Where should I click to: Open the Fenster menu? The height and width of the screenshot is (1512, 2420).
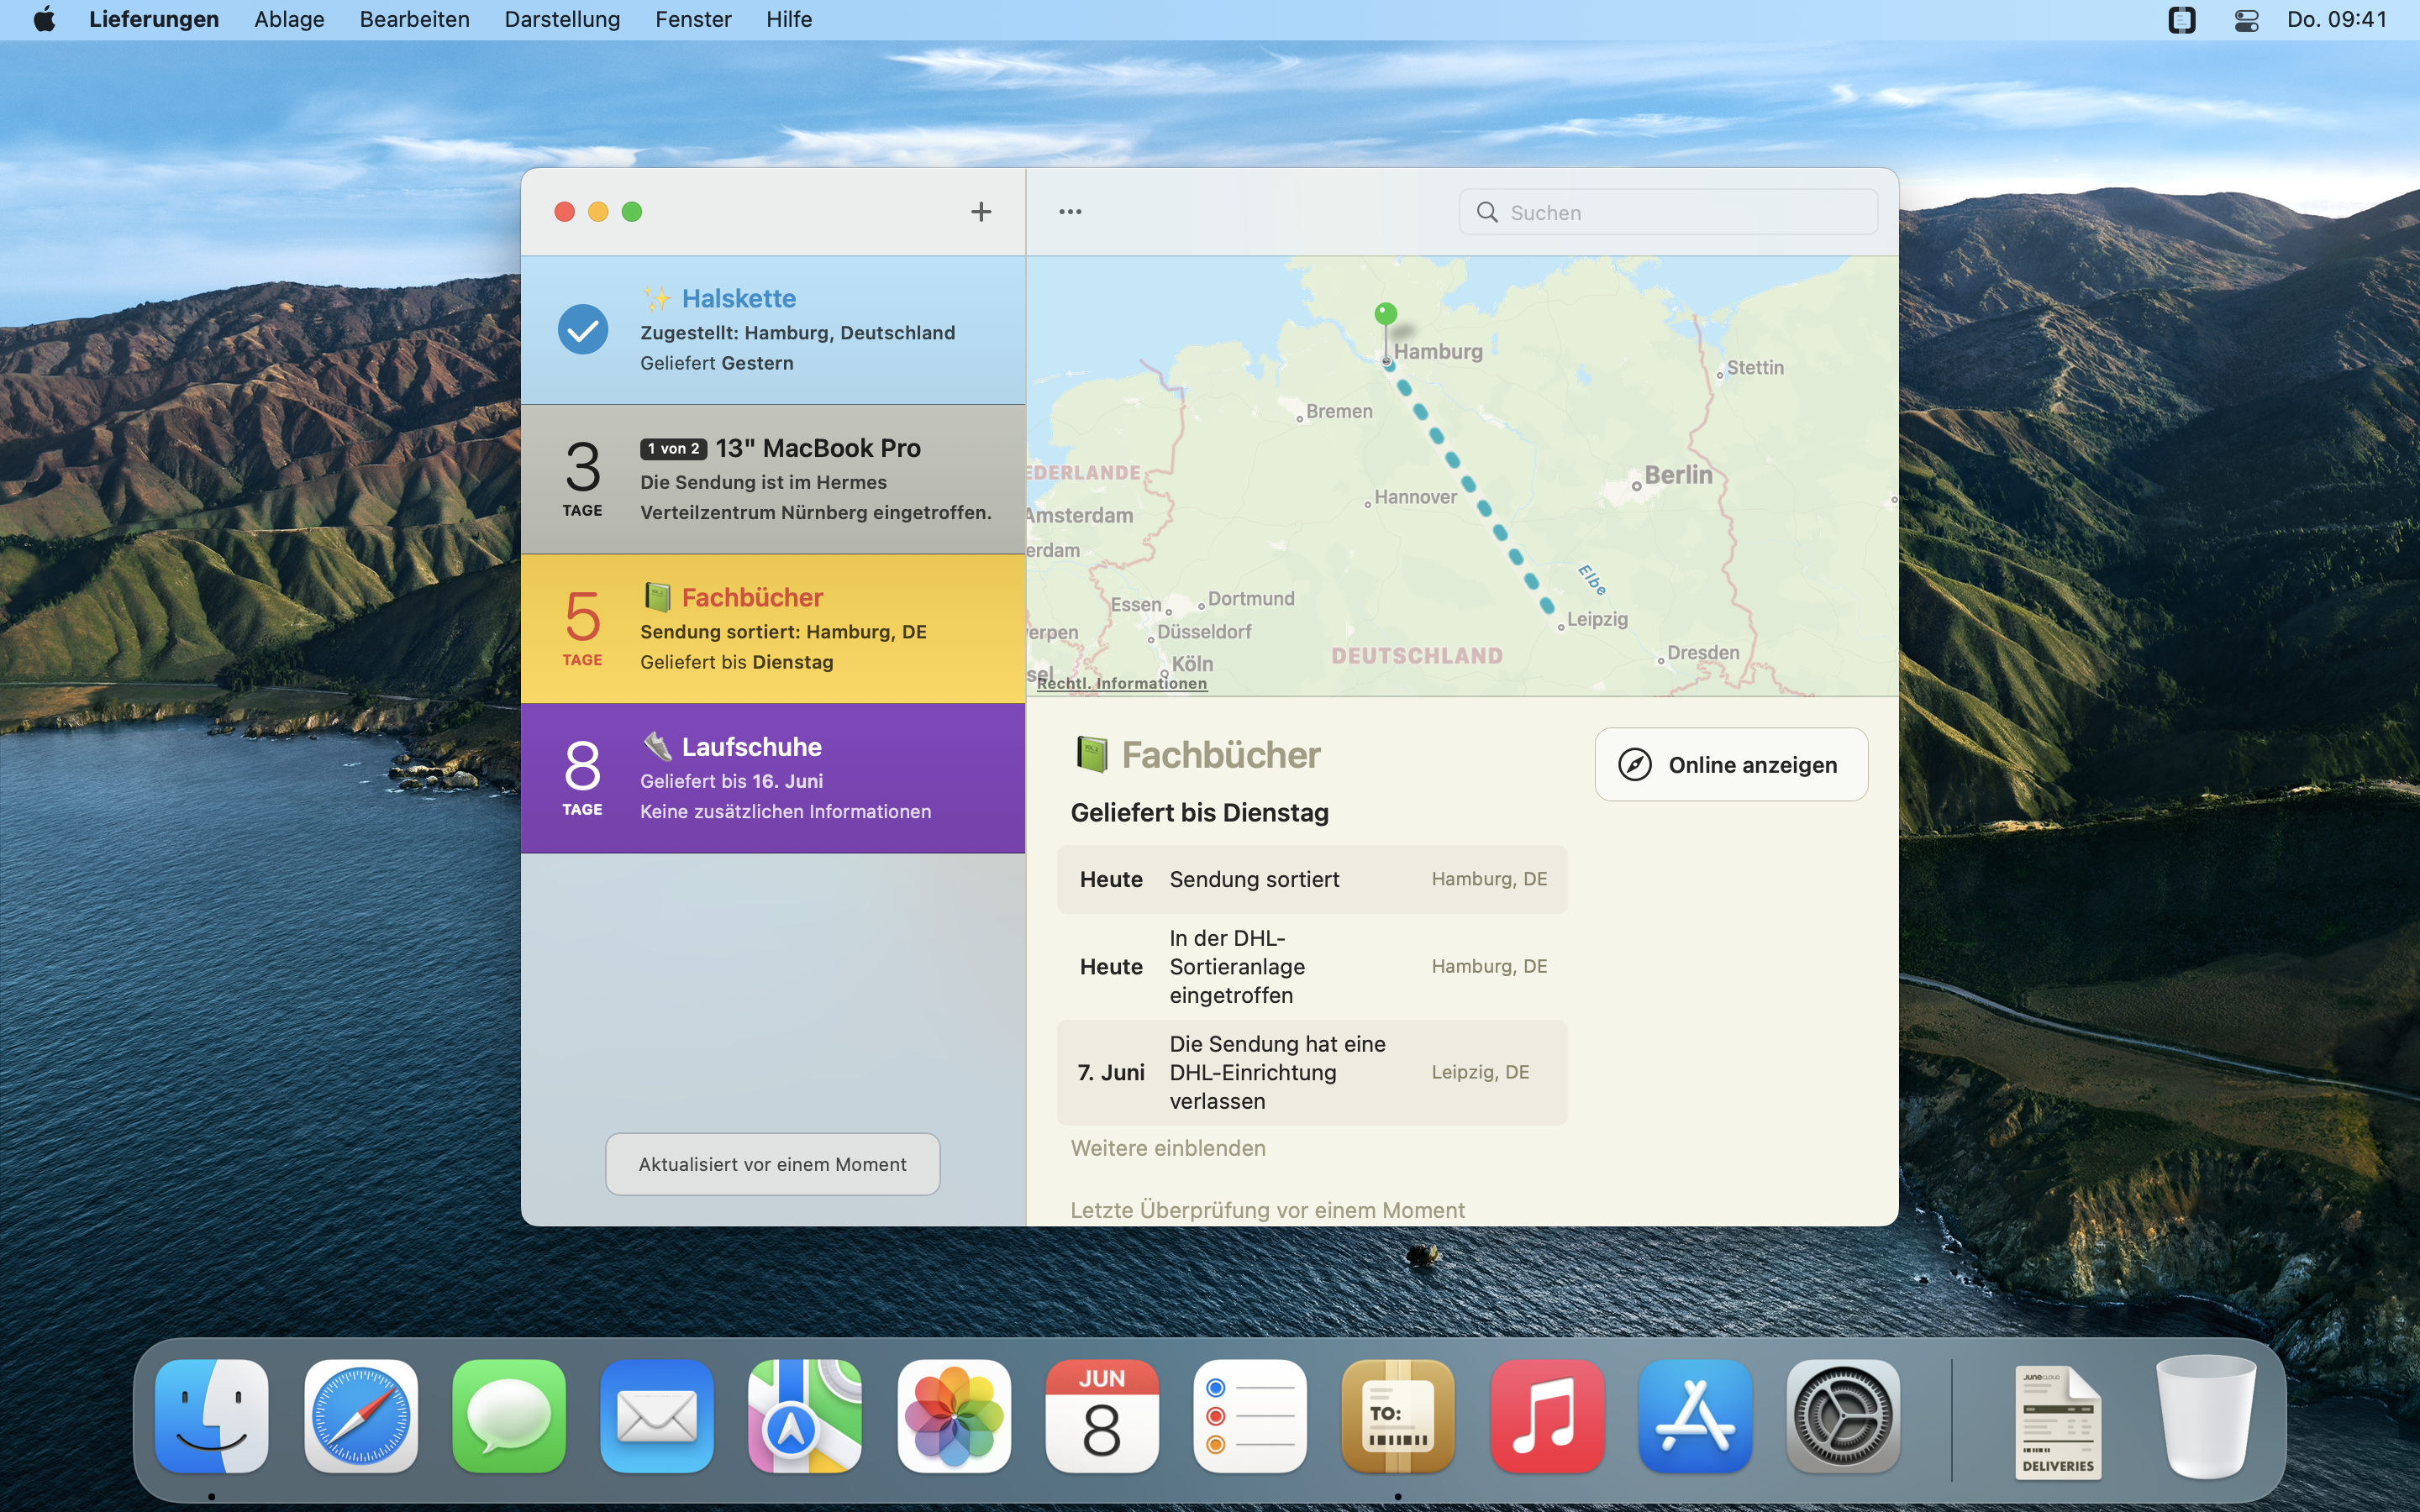[693, 19]
